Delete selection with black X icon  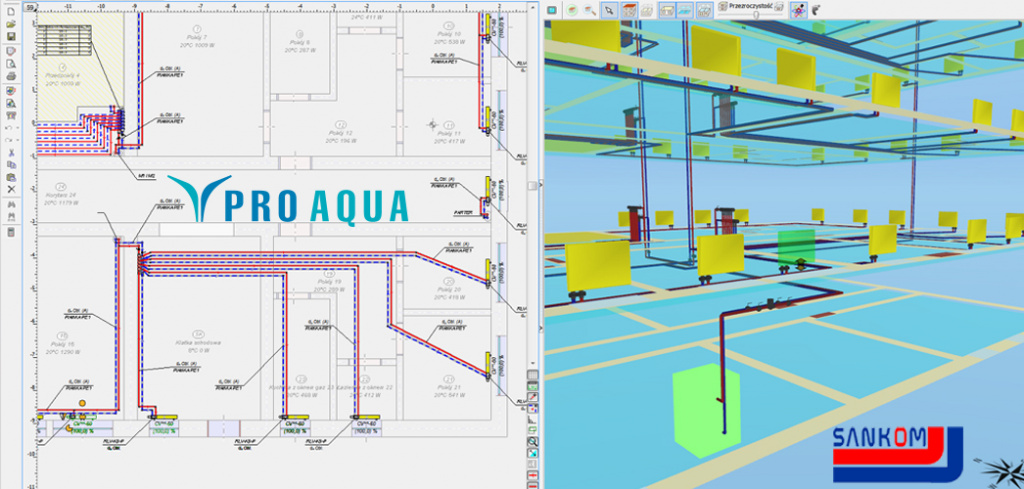click(11, 188)
